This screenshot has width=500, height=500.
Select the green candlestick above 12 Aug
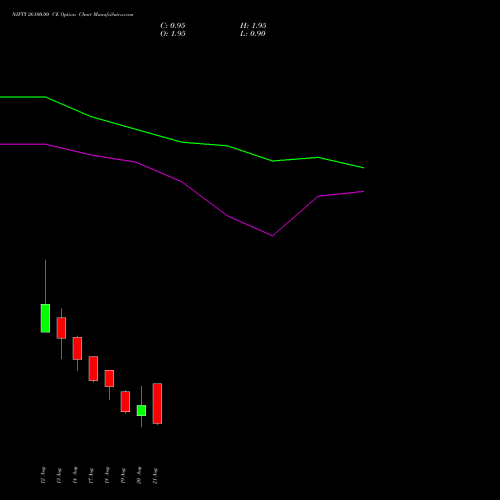45,318
